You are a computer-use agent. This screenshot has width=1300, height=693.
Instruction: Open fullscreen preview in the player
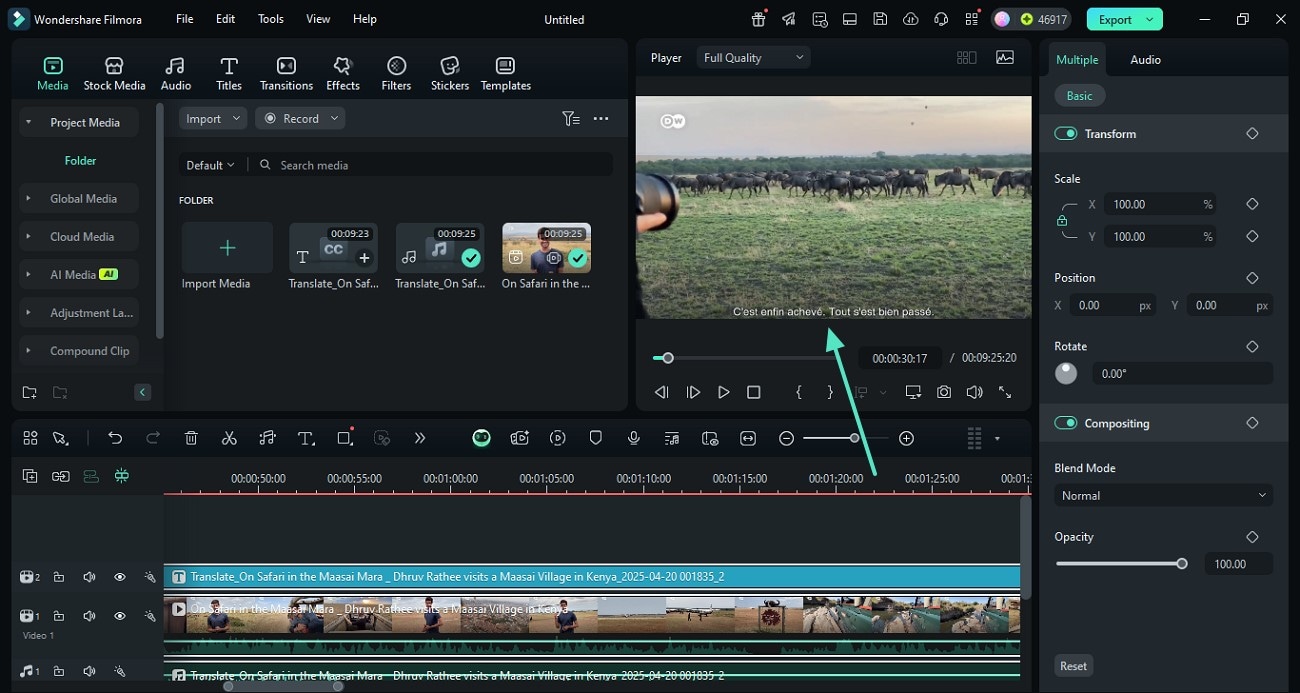1005,392
